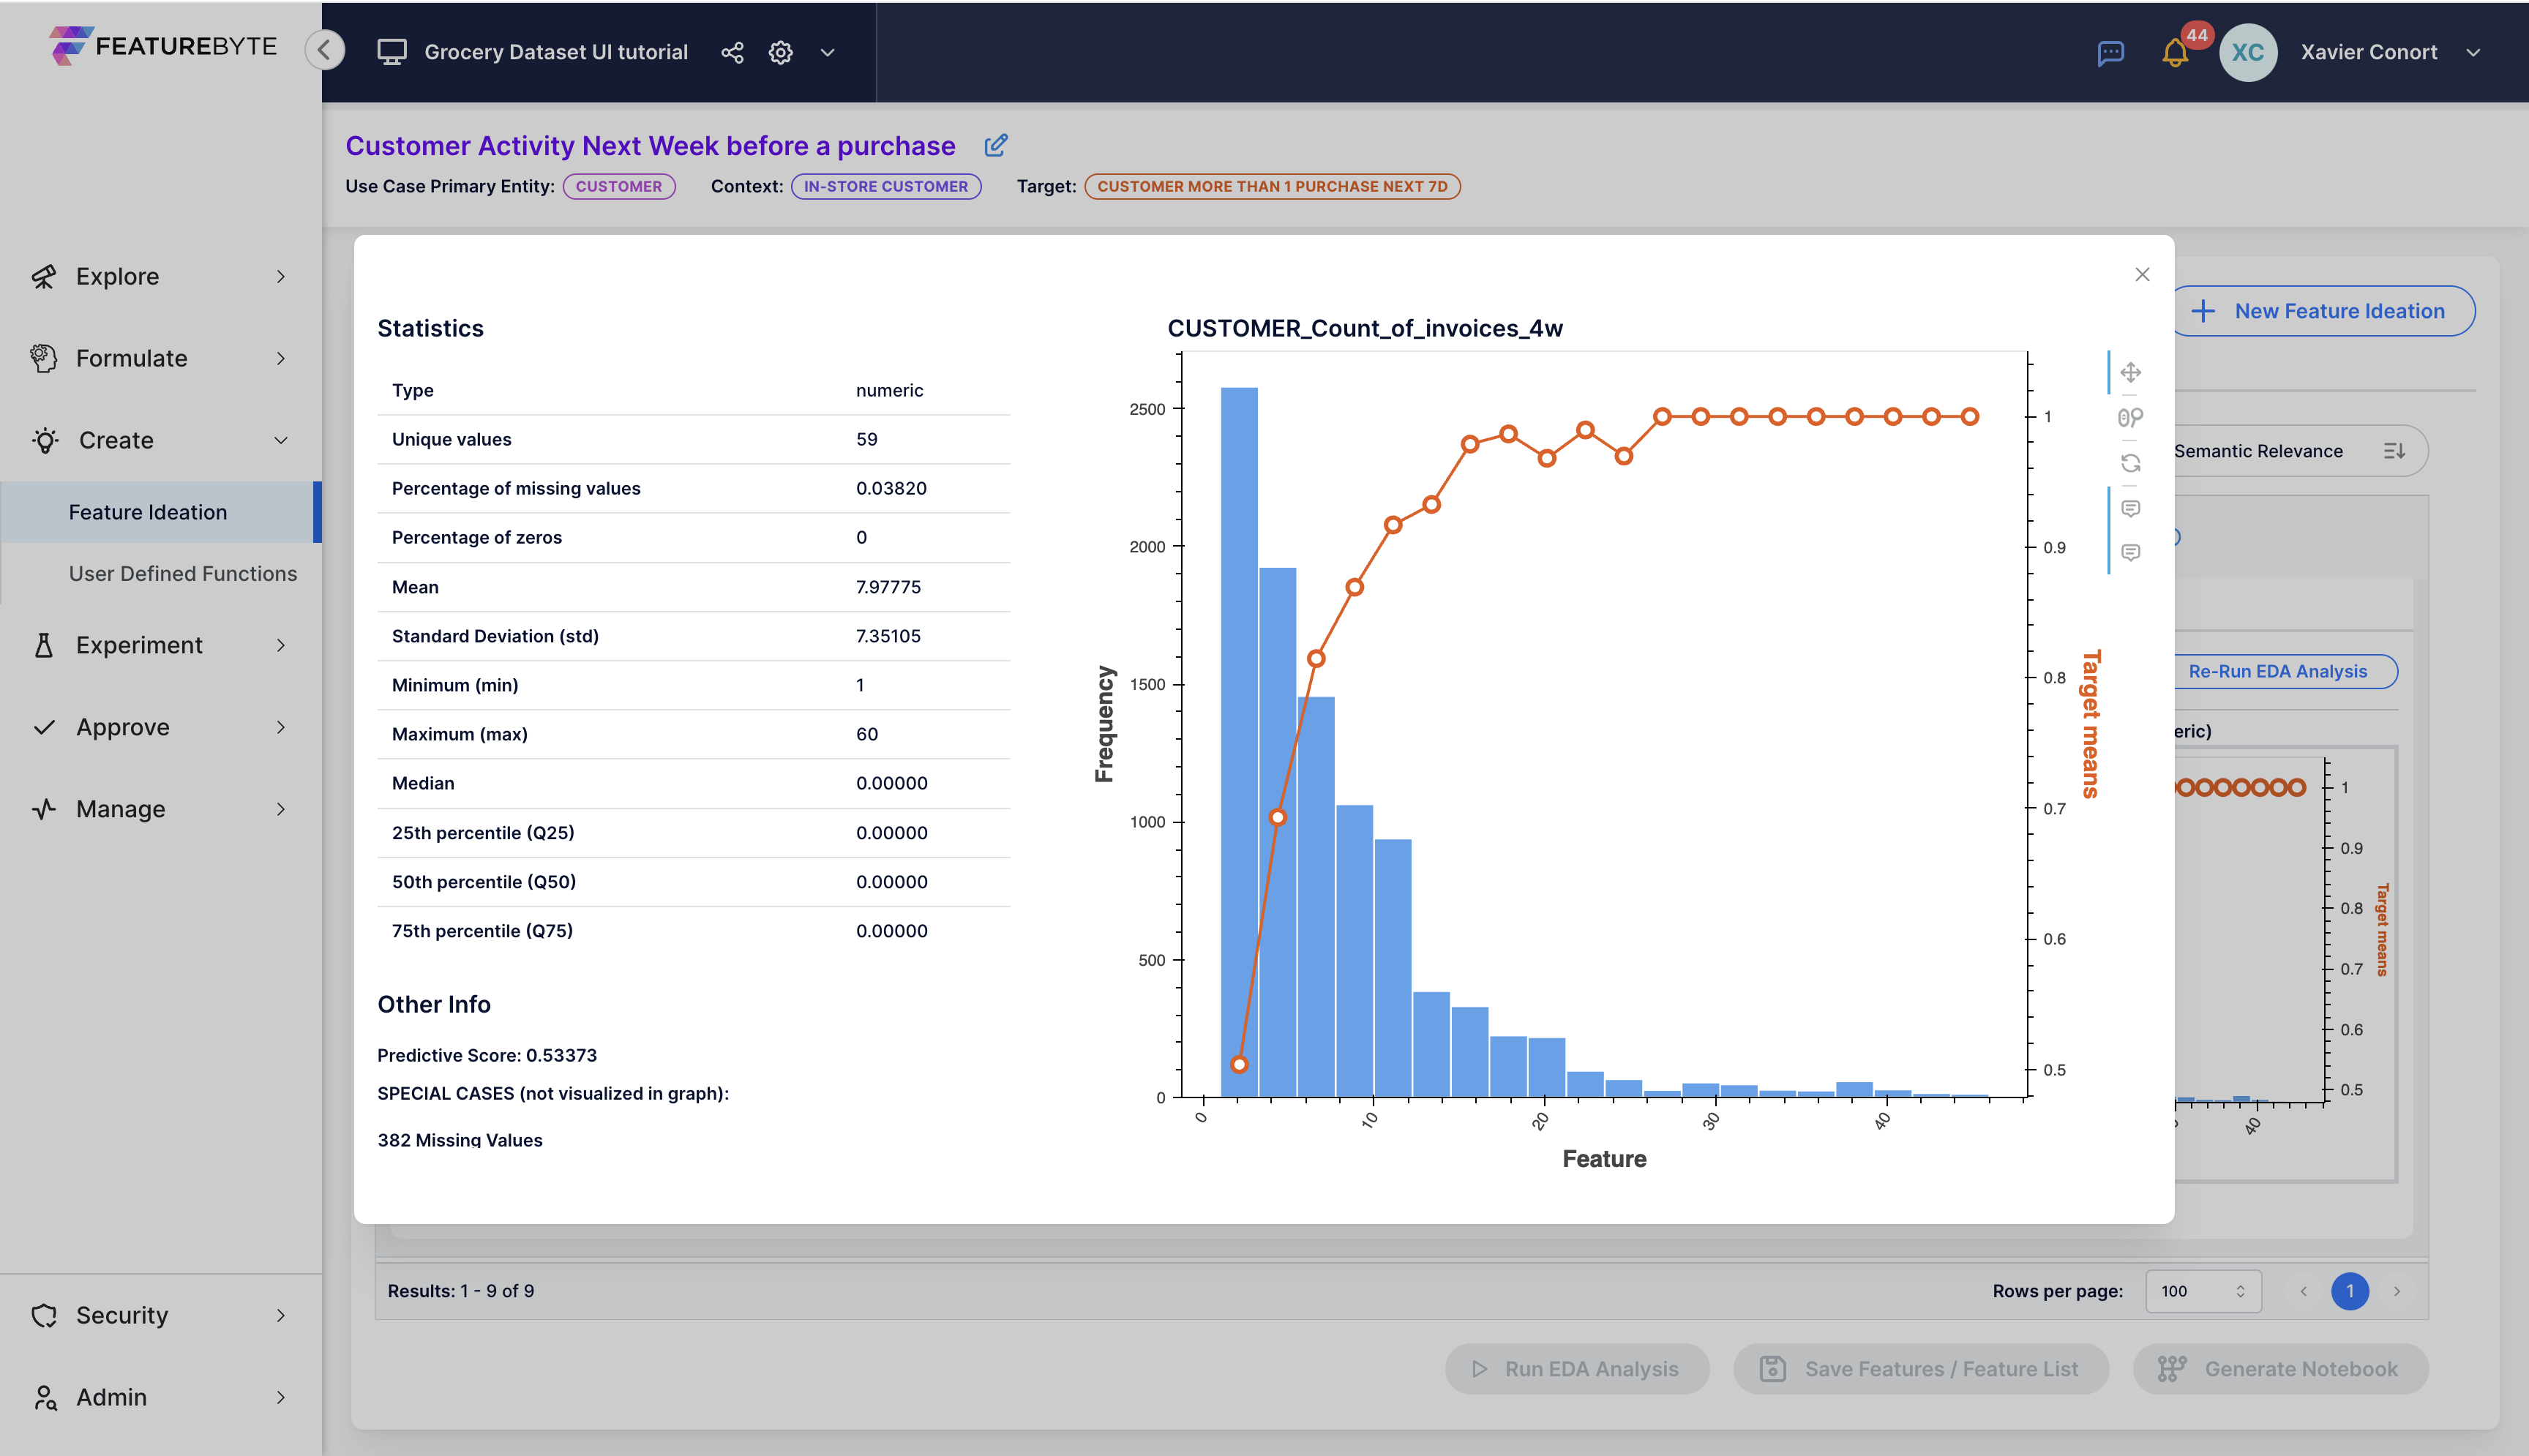Expand the Manage menu
This screenshot has height=1456, width=2529.
coord(161,810)
